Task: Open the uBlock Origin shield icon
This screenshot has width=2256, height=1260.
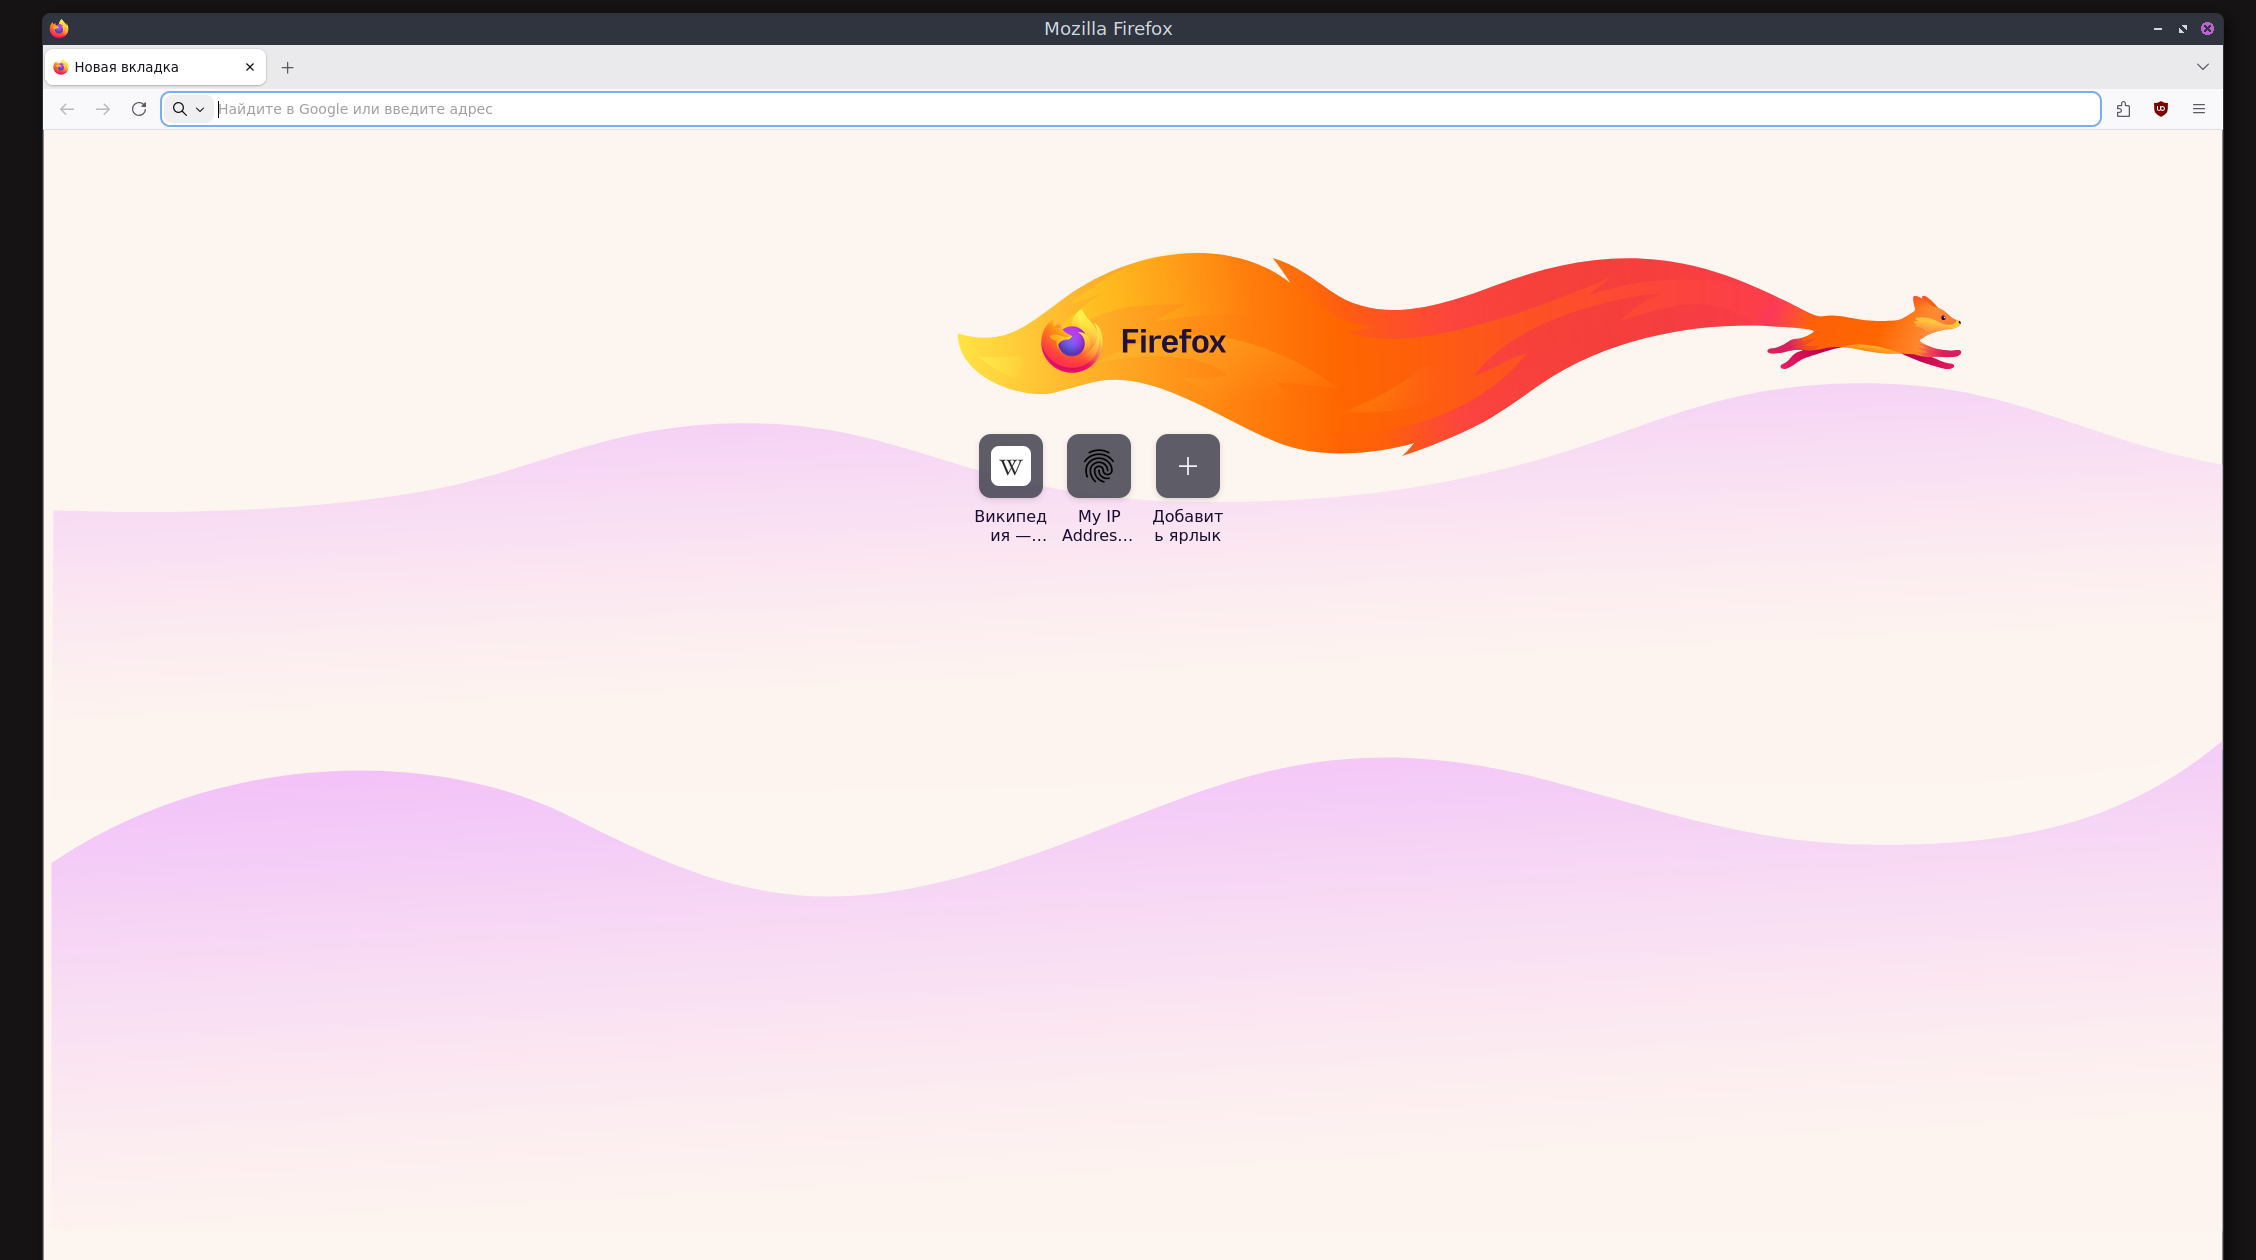Action: (x=2161, y=109)
